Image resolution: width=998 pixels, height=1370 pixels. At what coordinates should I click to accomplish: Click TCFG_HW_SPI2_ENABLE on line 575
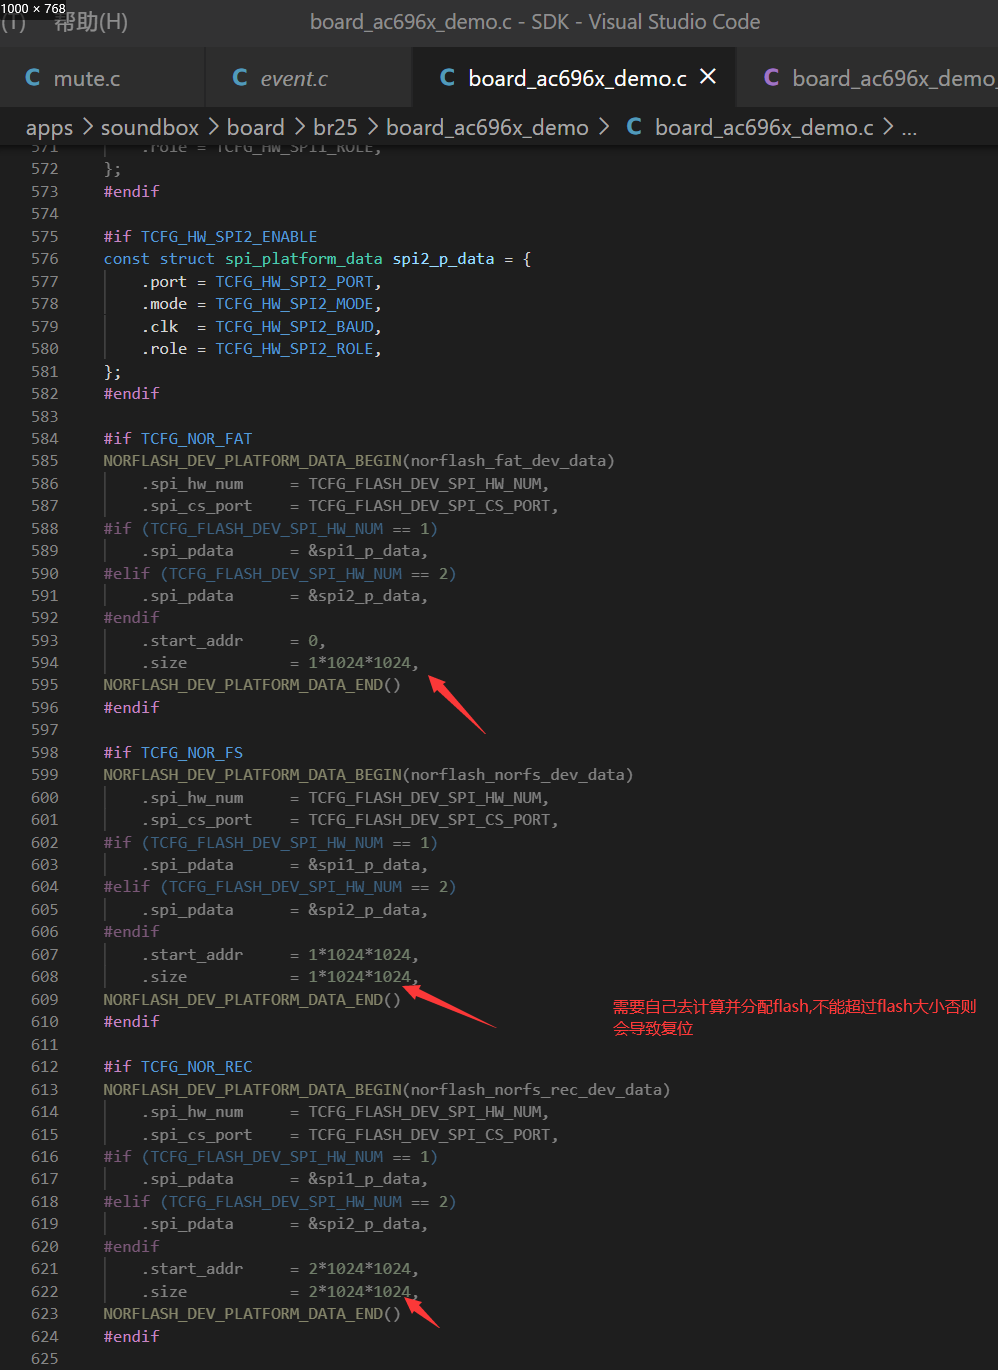click(x=229, y=237)
